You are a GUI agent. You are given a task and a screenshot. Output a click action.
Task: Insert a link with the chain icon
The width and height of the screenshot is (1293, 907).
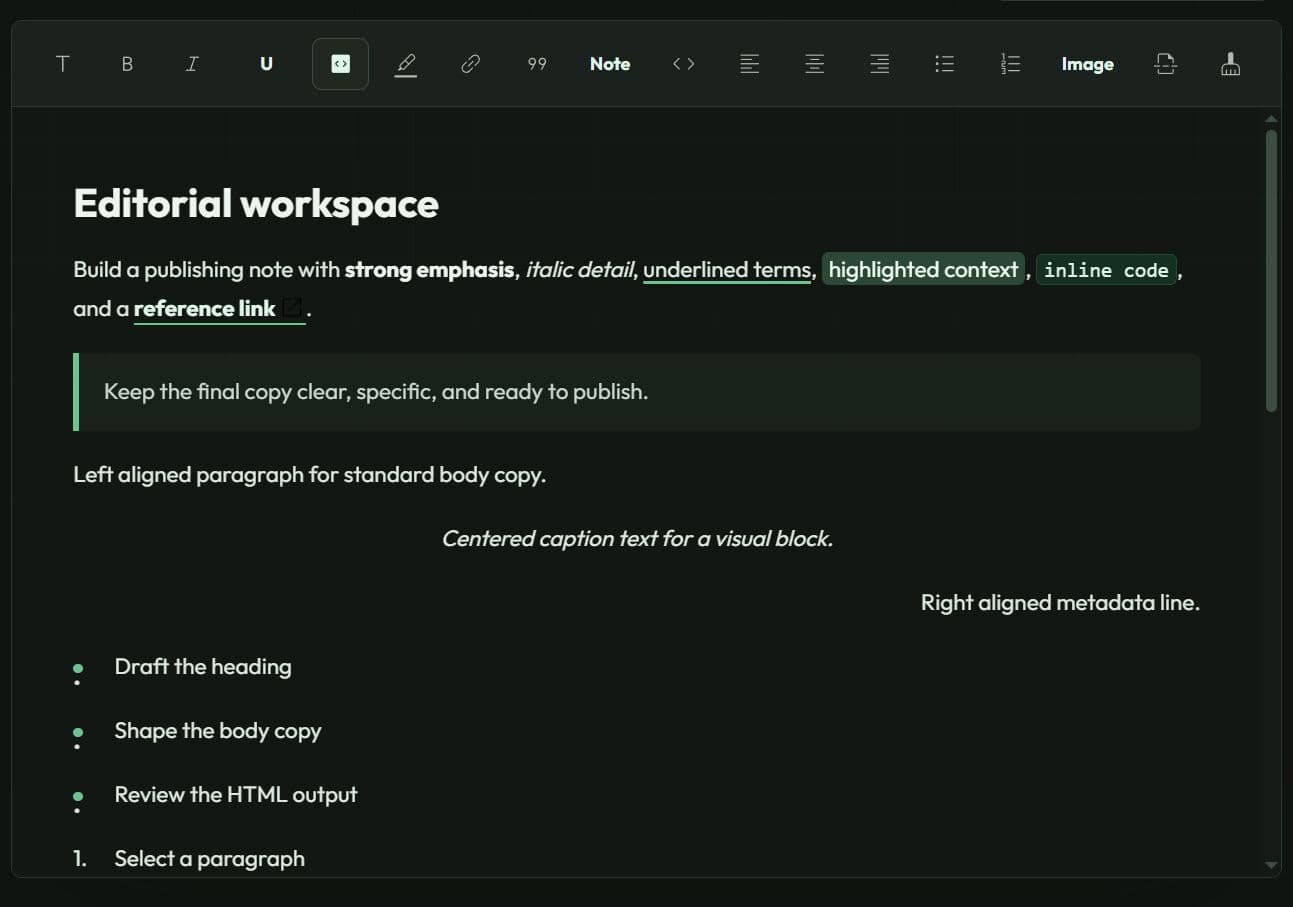pyautogui.click(x=470, y=64)
